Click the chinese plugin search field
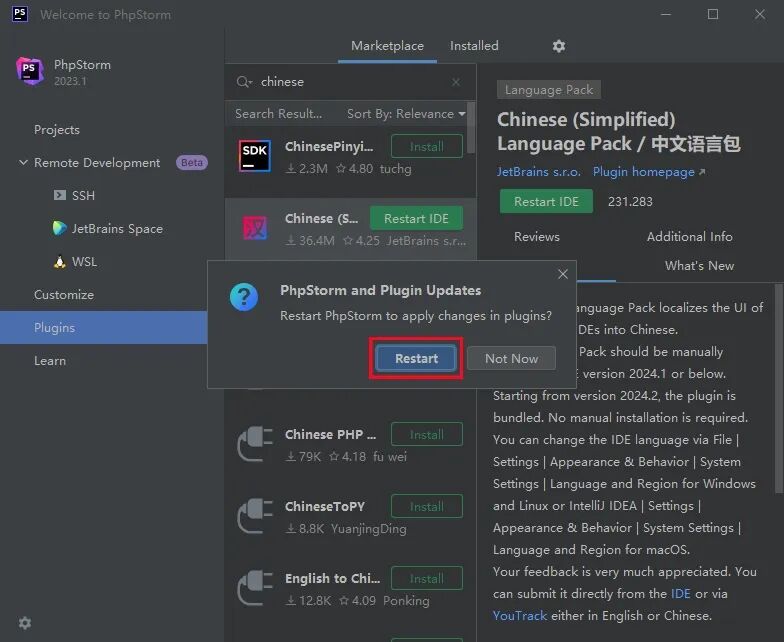 click(350, 82)
